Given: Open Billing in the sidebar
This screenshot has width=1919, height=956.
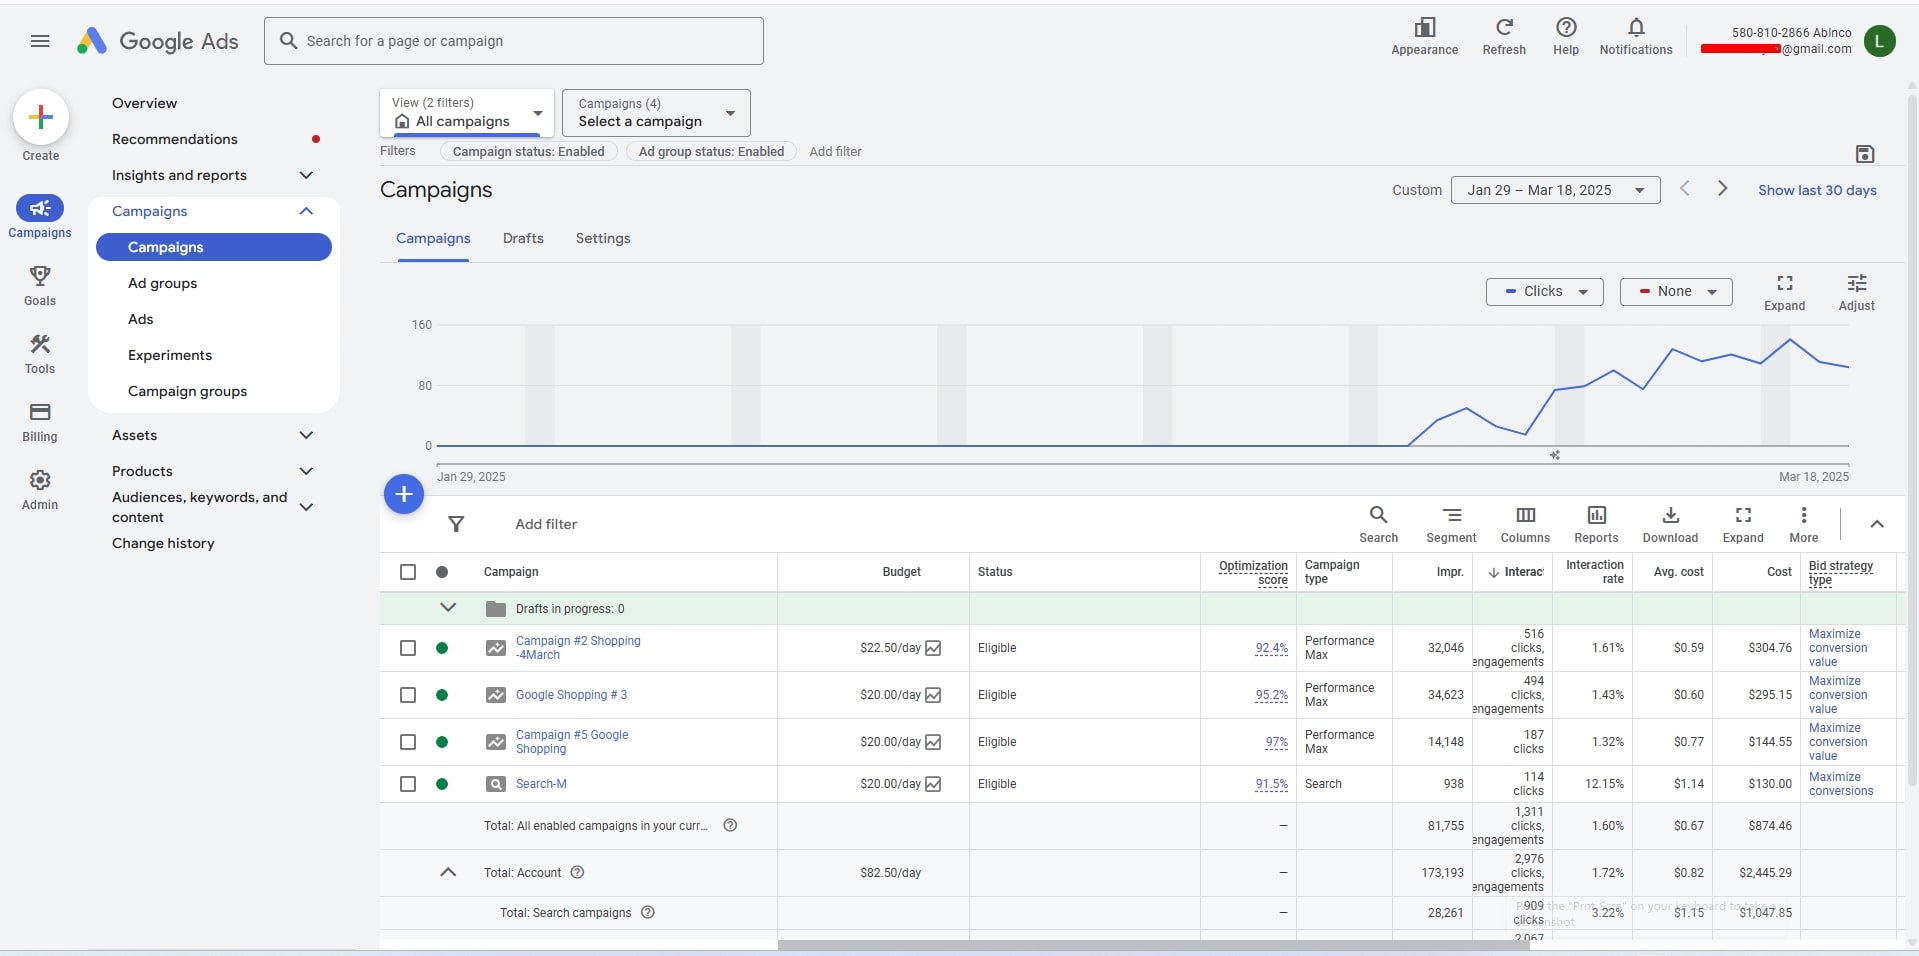Looking at the screenshot, I should tap(40, 422).
